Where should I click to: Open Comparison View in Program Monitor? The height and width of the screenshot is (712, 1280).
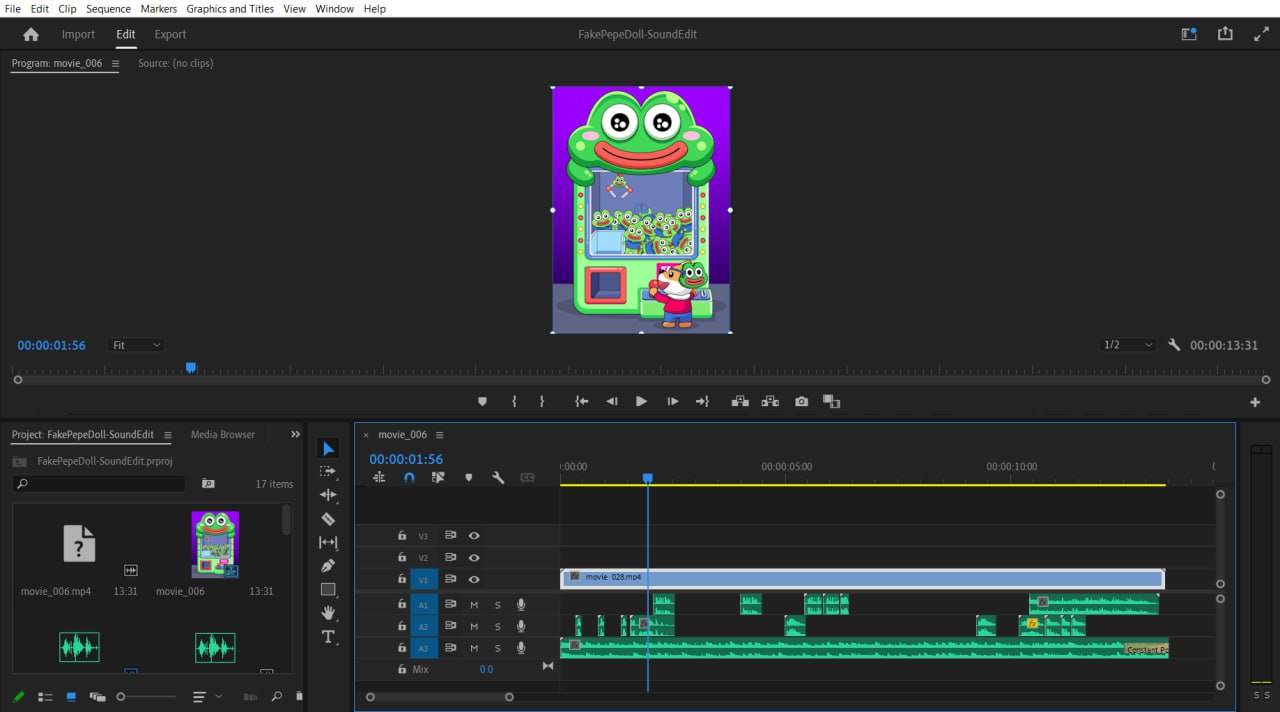[x=831, y=401]
